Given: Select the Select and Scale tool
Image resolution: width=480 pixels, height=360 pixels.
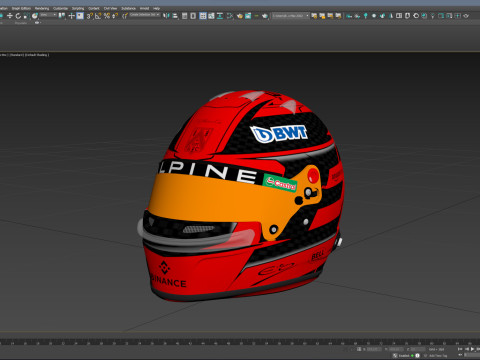Looking at the screenshot, I should click(x=26, y=16).
